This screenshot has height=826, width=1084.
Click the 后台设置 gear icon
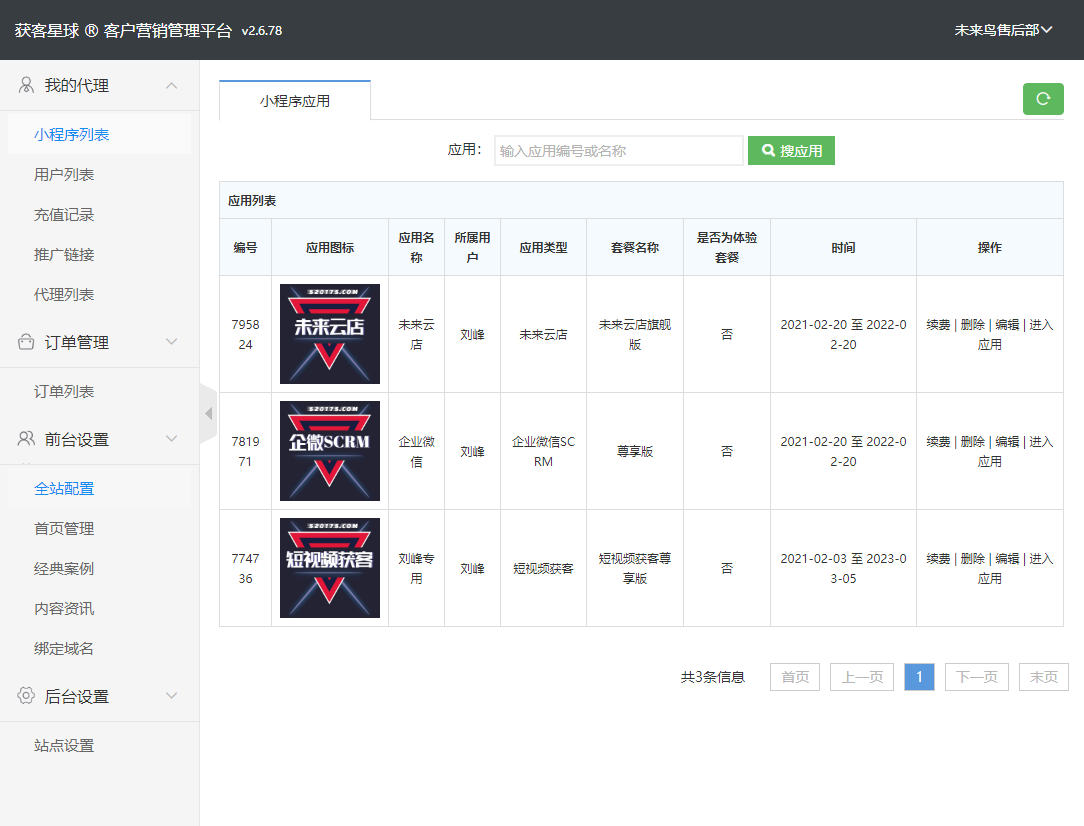26,696
